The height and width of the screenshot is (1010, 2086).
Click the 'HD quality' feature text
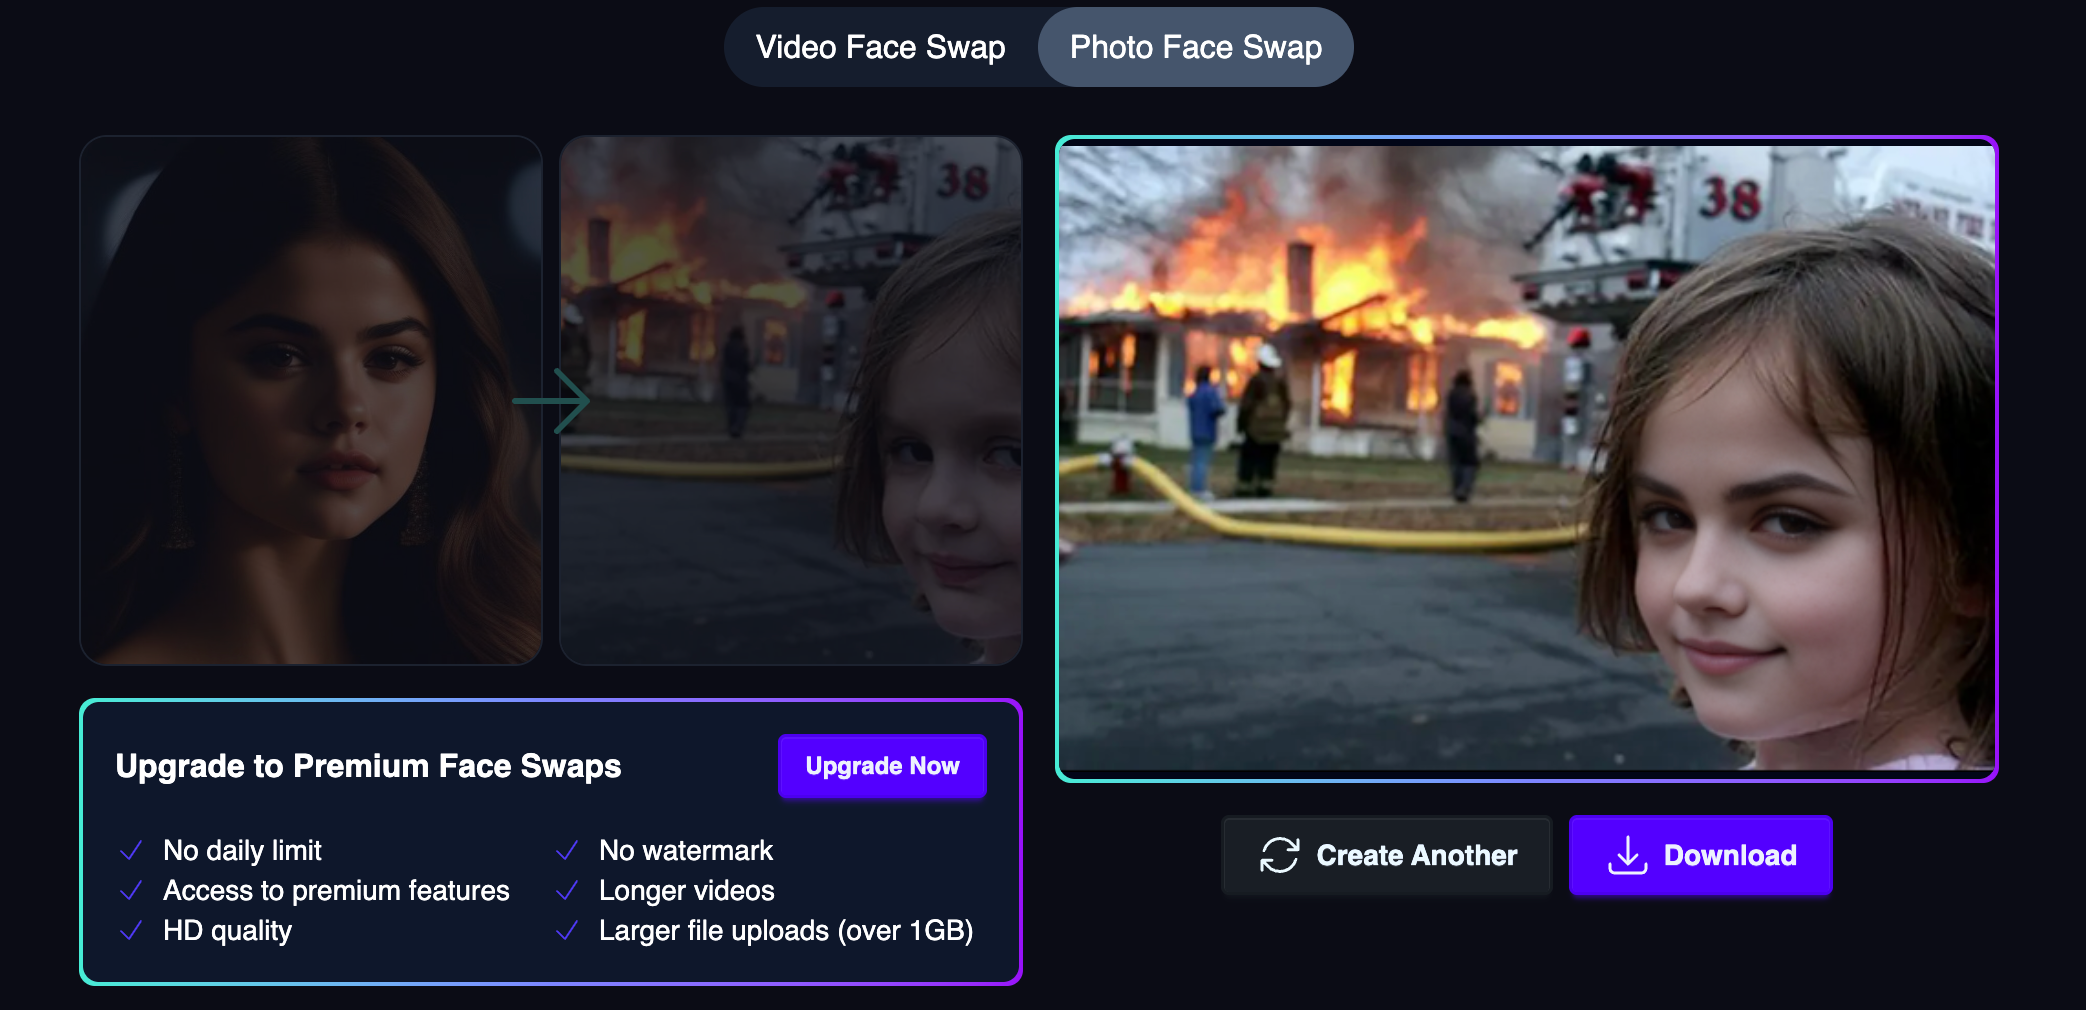pyautogui.click(x=227, y=930)
